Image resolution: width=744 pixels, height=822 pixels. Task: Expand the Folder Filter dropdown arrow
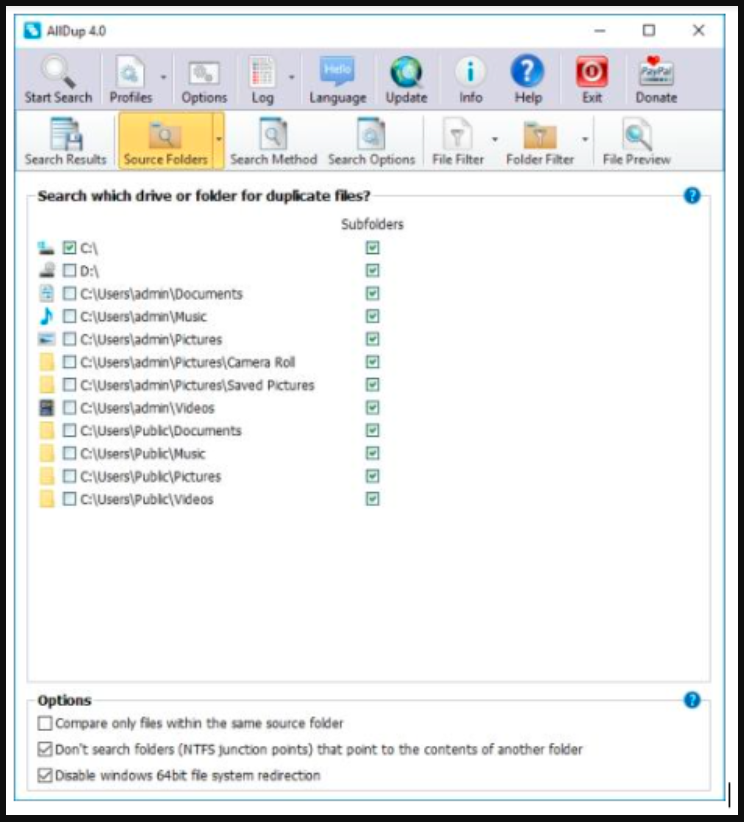point(585,139)
